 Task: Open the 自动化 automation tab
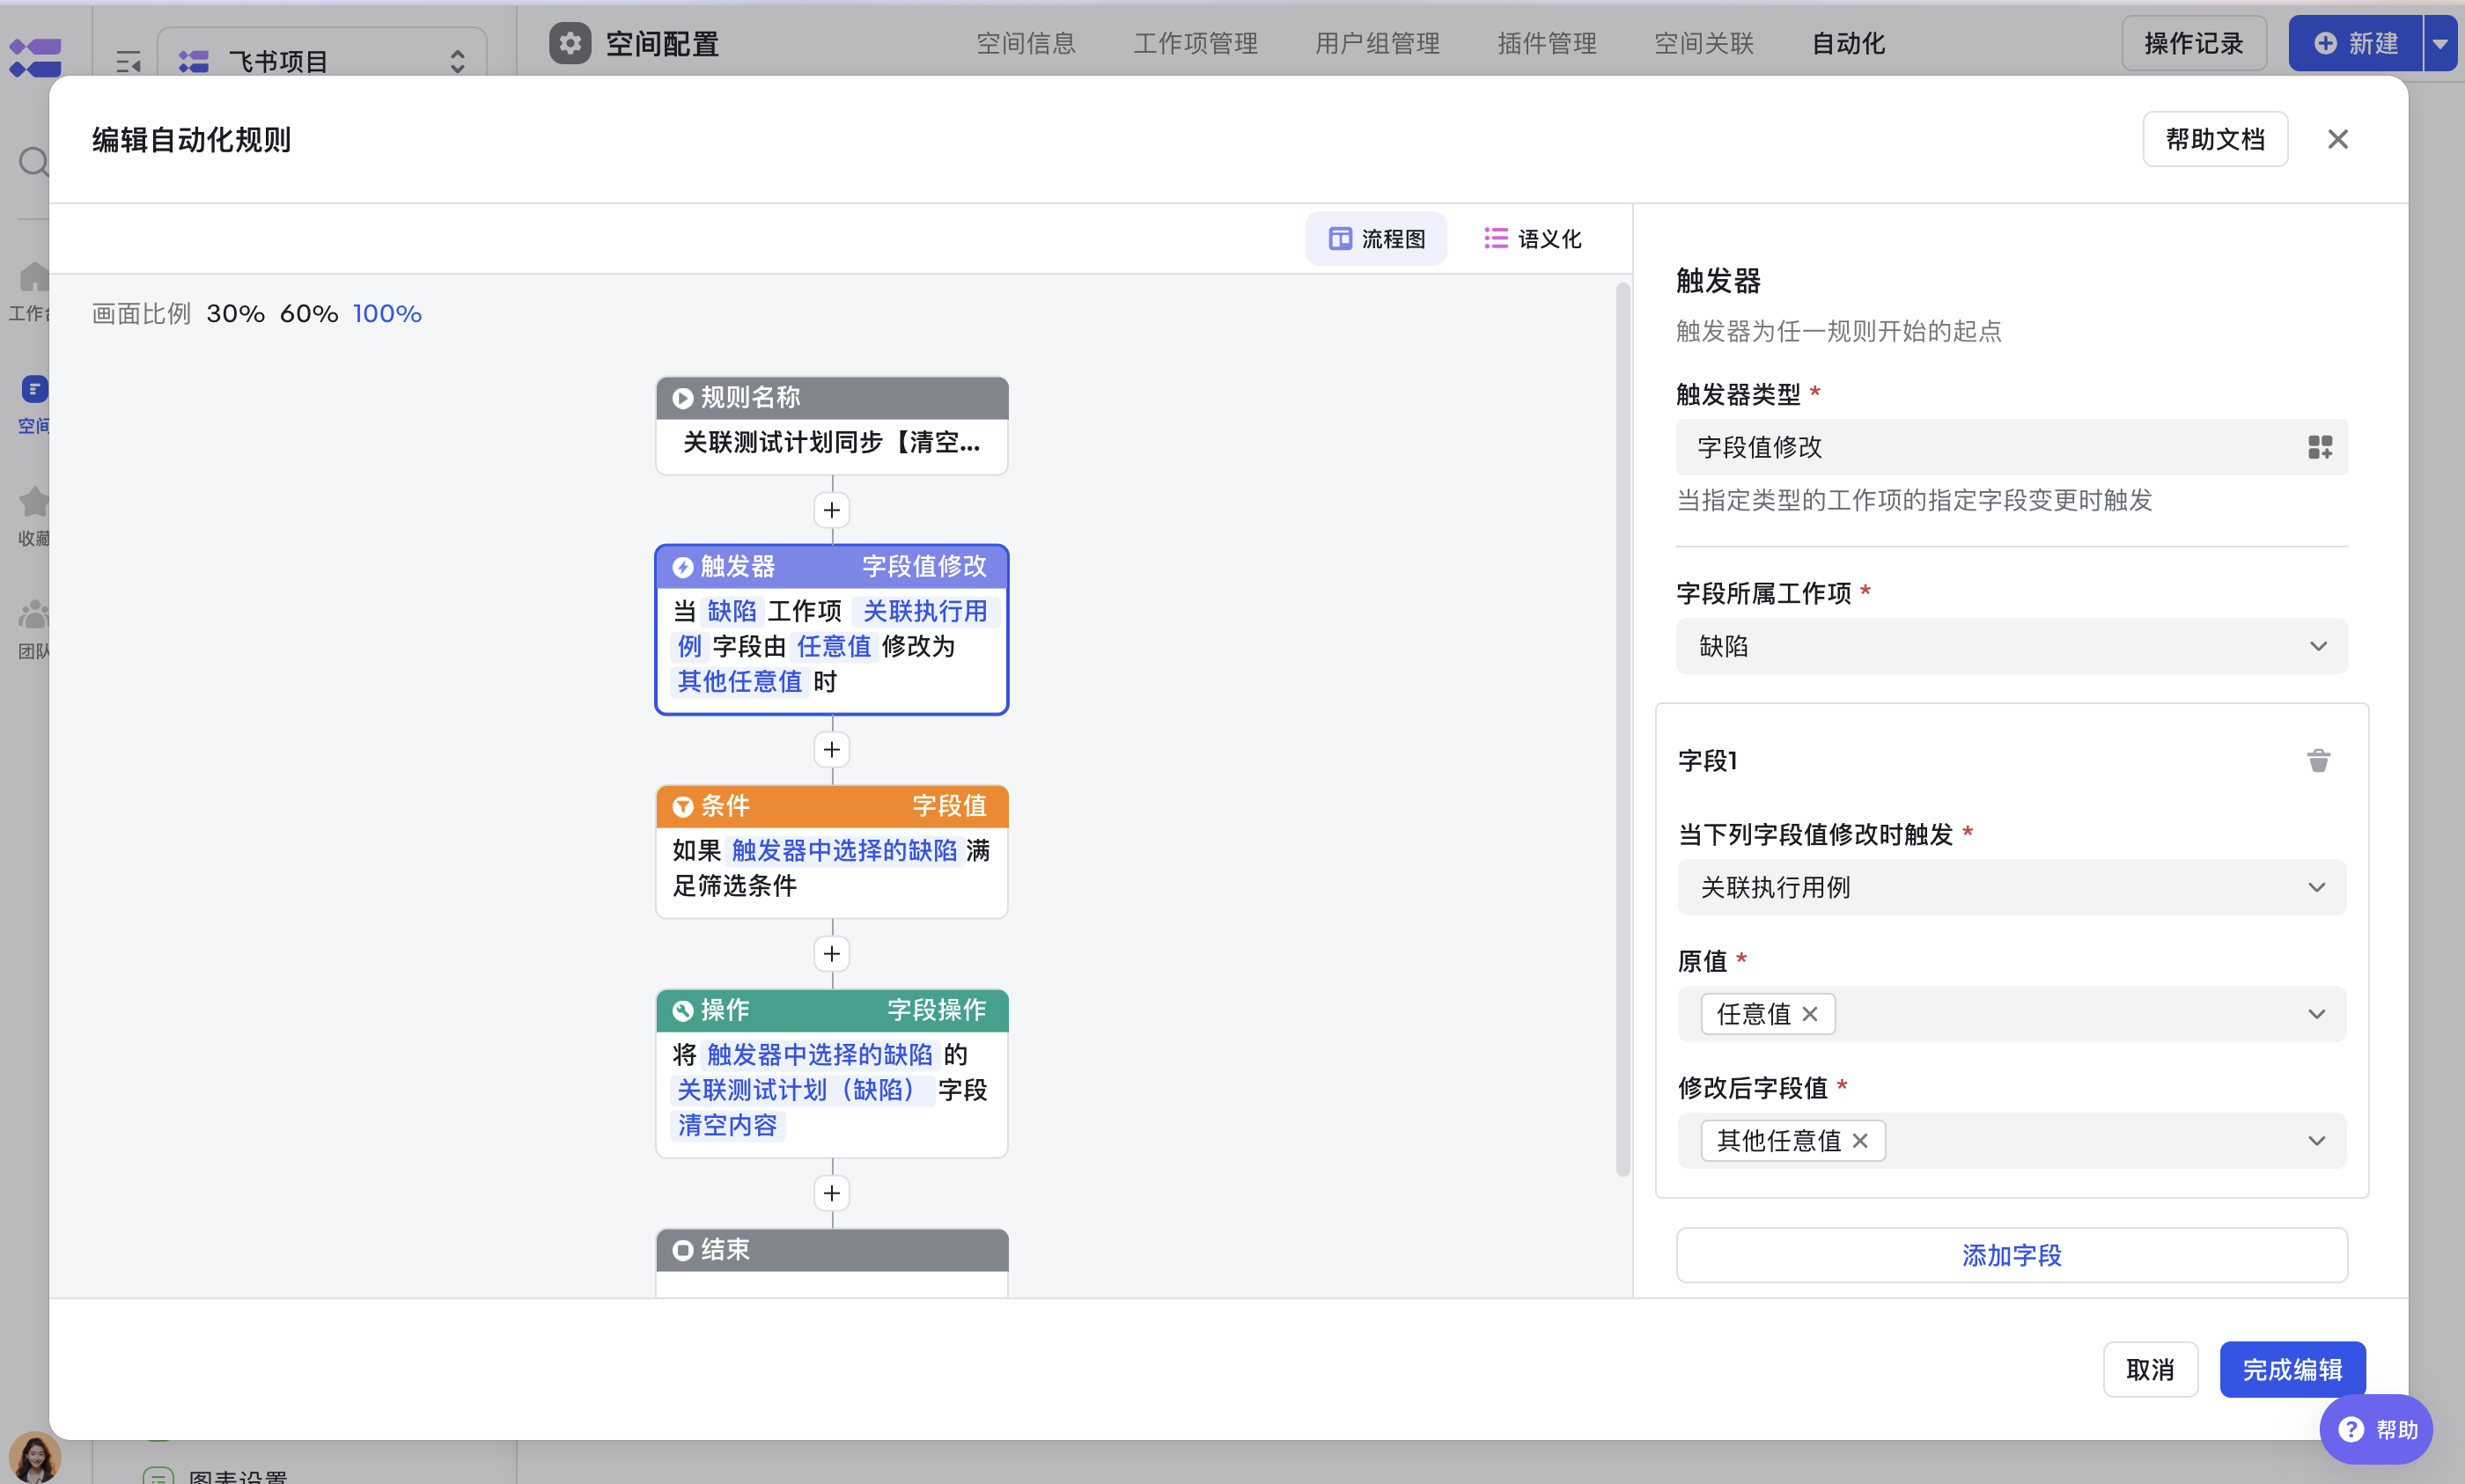[x=1849, y=44]
